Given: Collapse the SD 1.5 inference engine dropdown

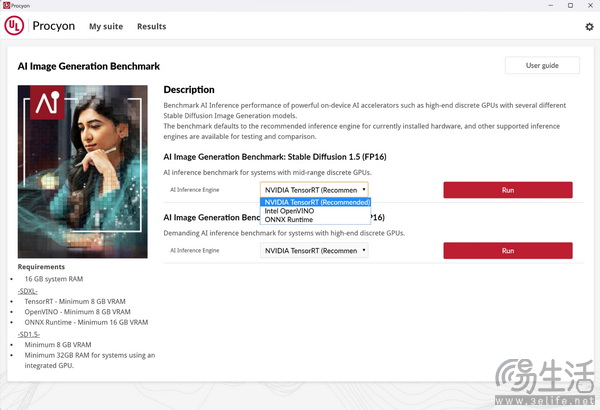Looking at the screenshot, I should [314, 190].
